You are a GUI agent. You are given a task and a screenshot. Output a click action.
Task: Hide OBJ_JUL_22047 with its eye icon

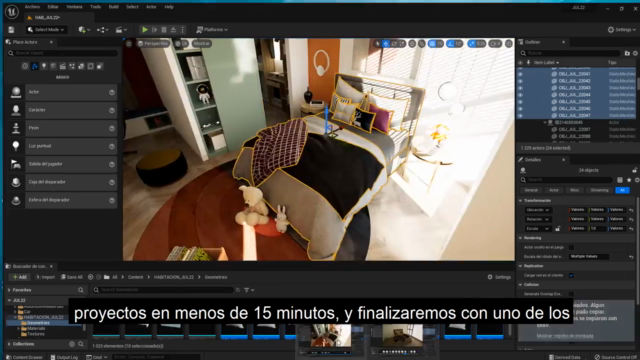point(520,116)
